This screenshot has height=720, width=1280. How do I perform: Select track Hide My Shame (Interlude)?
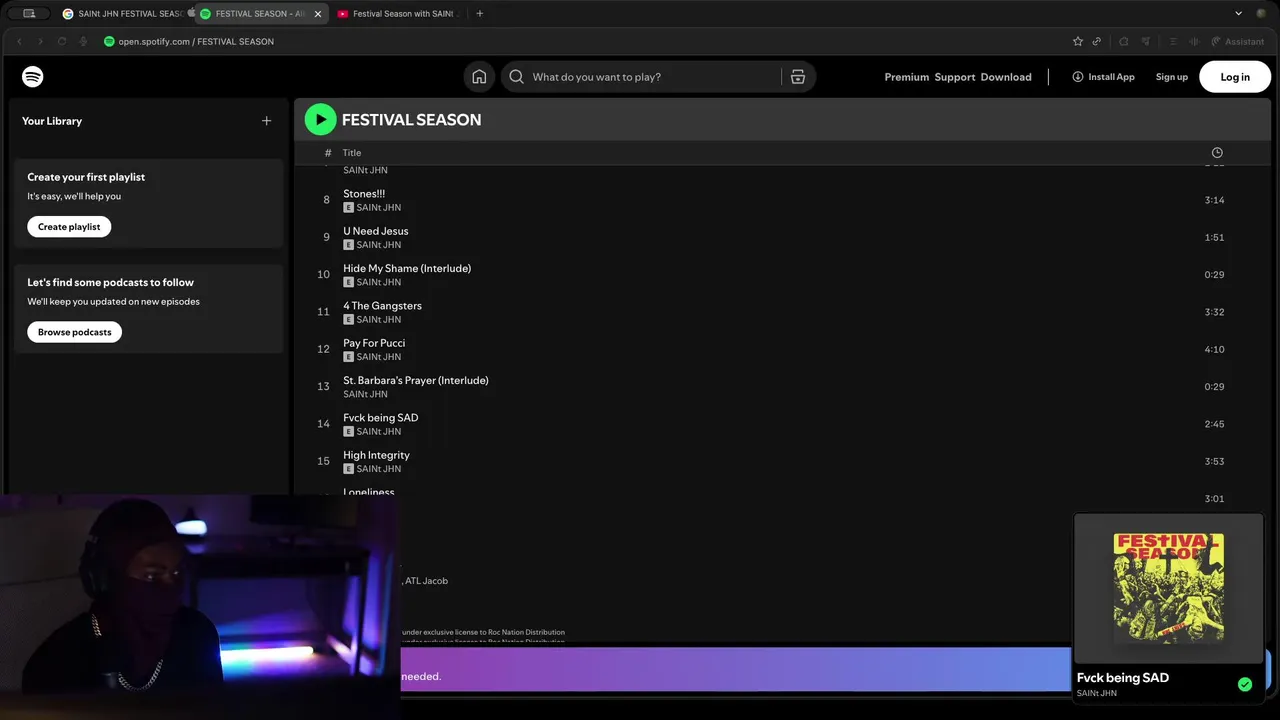point(407,268)
